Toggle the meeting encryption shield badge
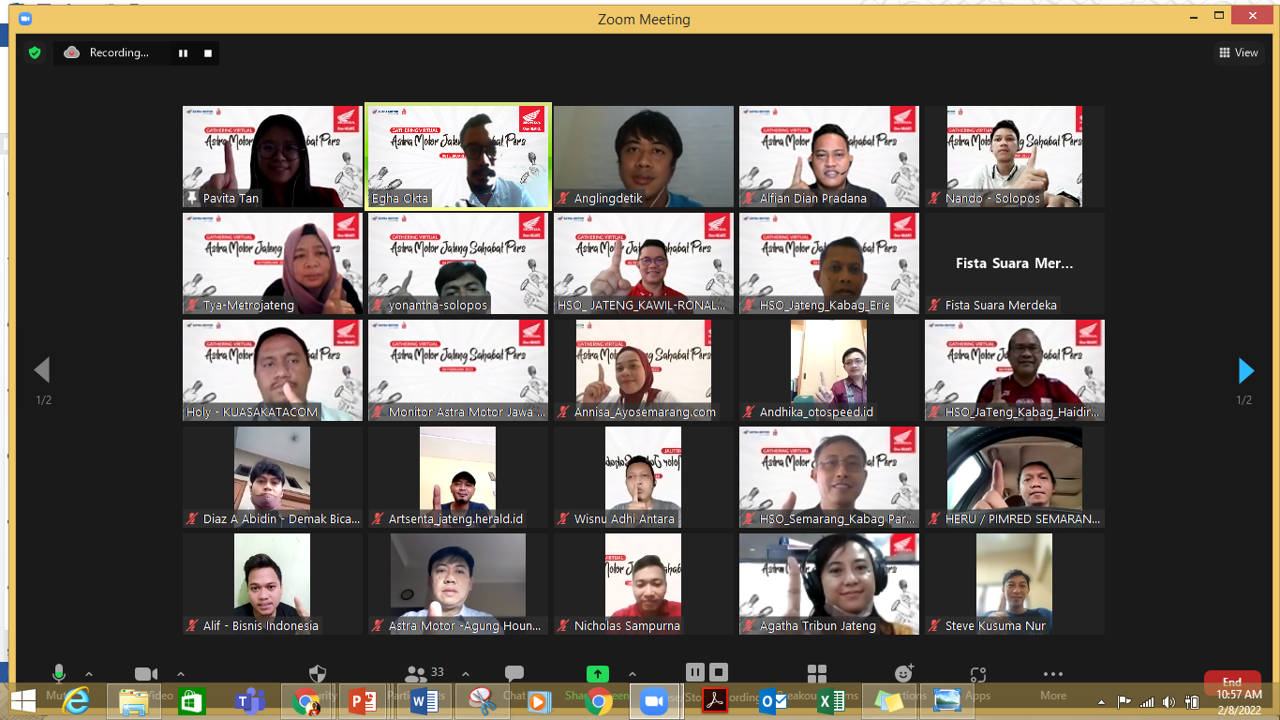Image resolution: width=1280 pixels, height=720 pixels. tap(34, 52)
